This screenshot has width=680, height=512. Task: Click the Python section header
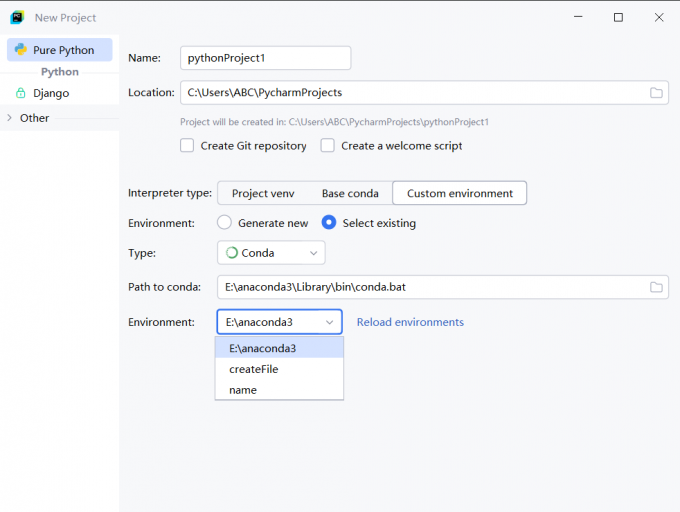click(60, 72)
